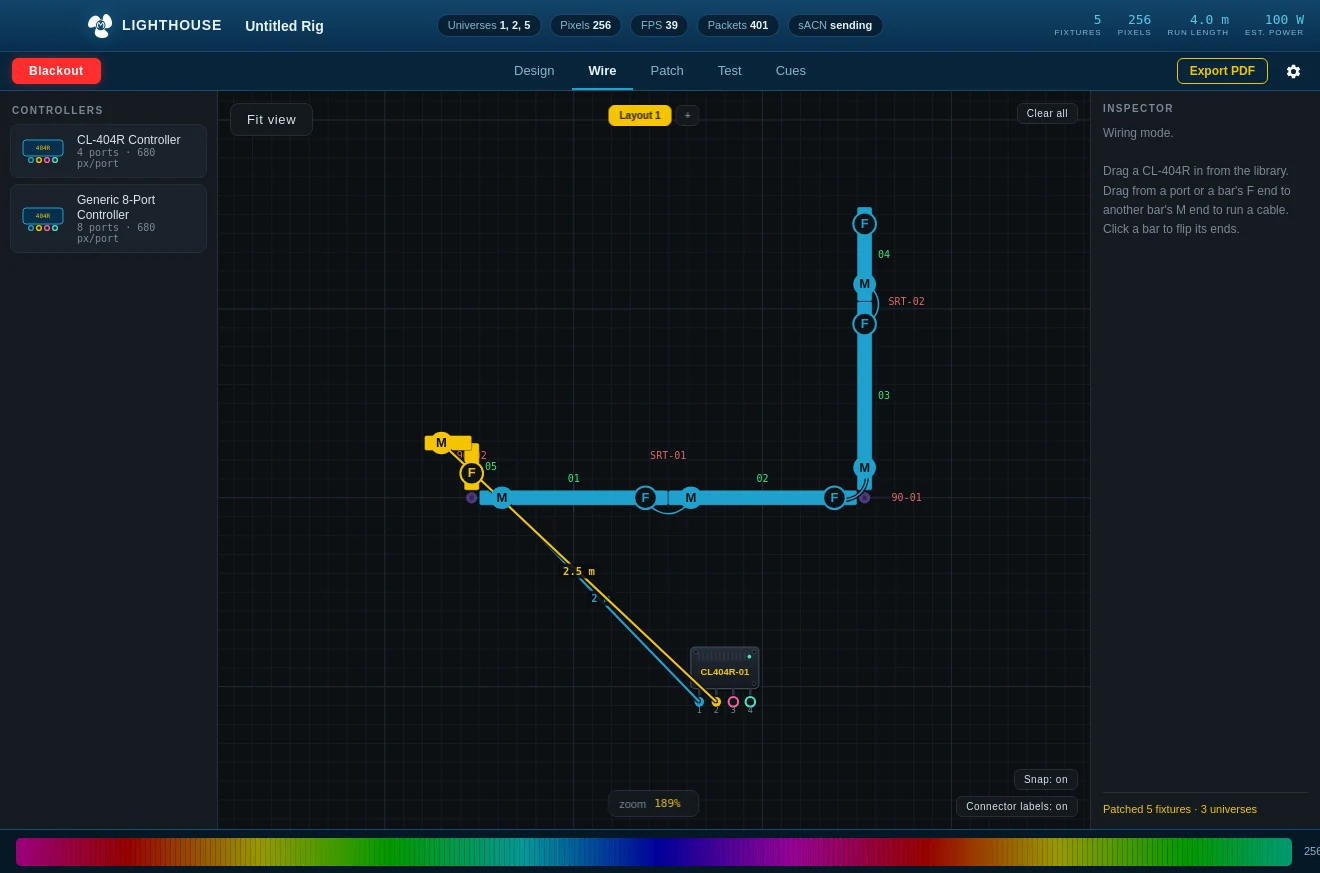Go to the Patch tab
Viewport: 1320px width, 873px height.
667,71
